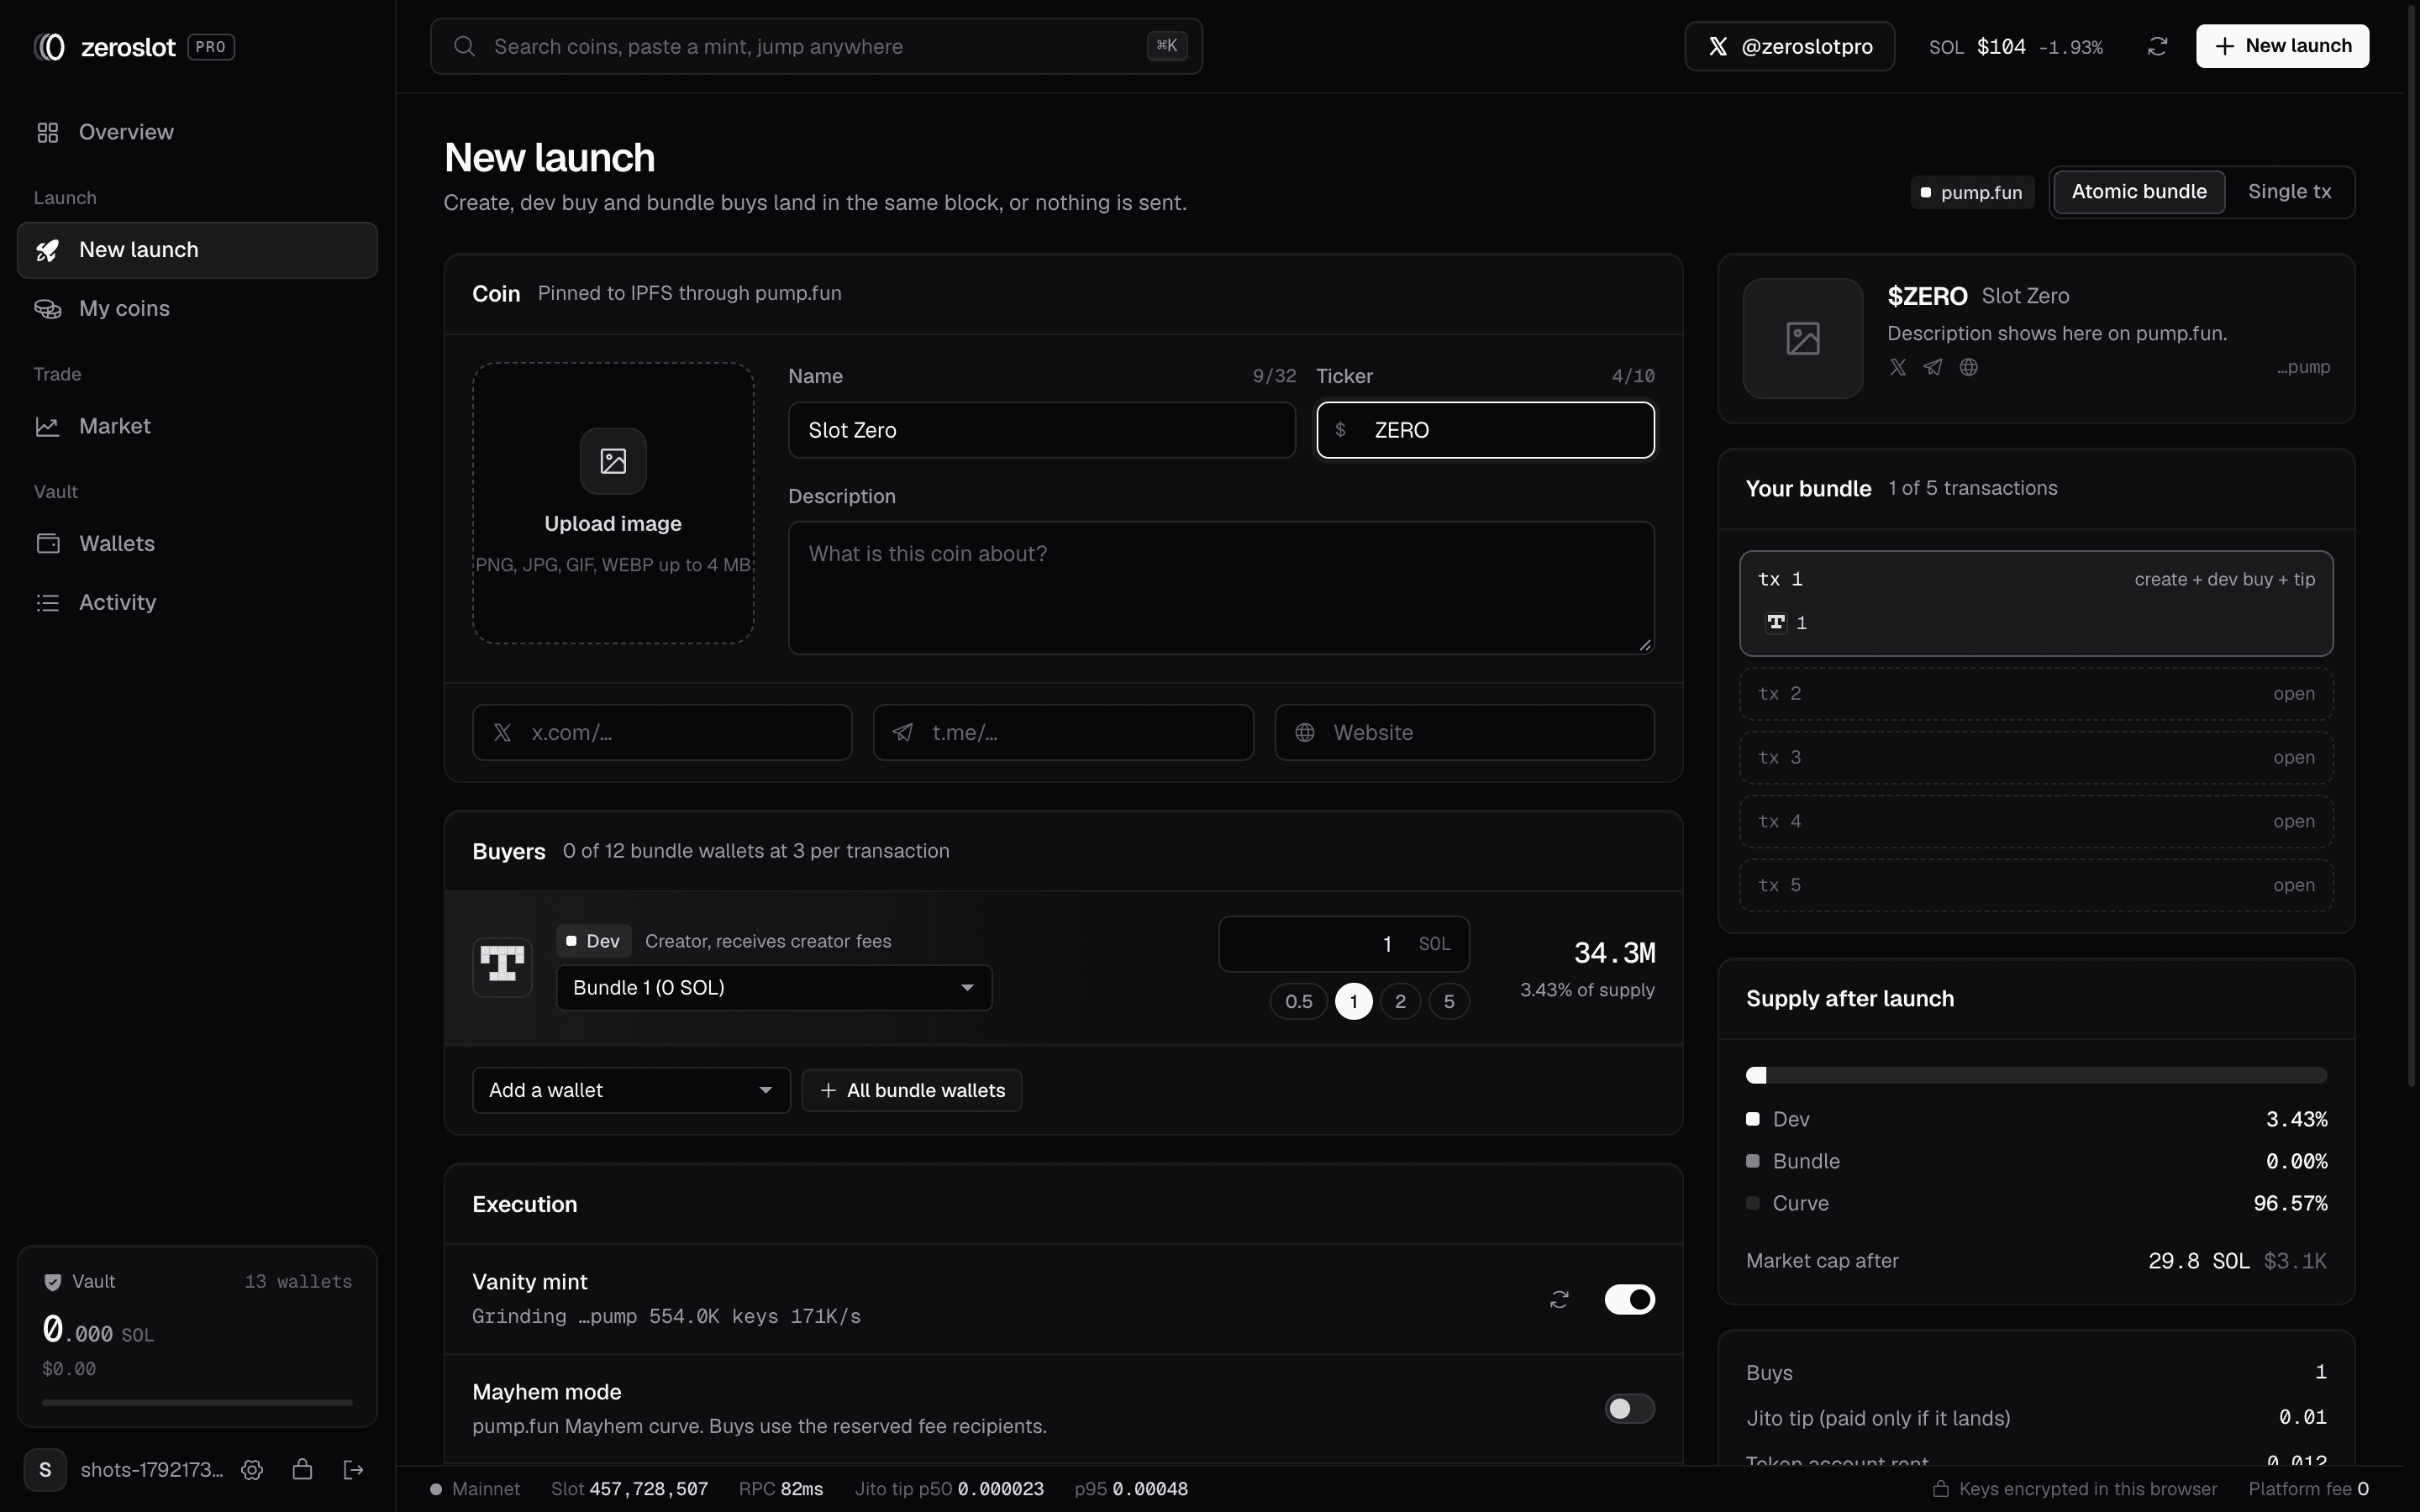Image resolution: width=2420 pixels, height=1512 pixels.
Task: Regenerate vanity mint with refresh icon
Action: point(1559,1299)
